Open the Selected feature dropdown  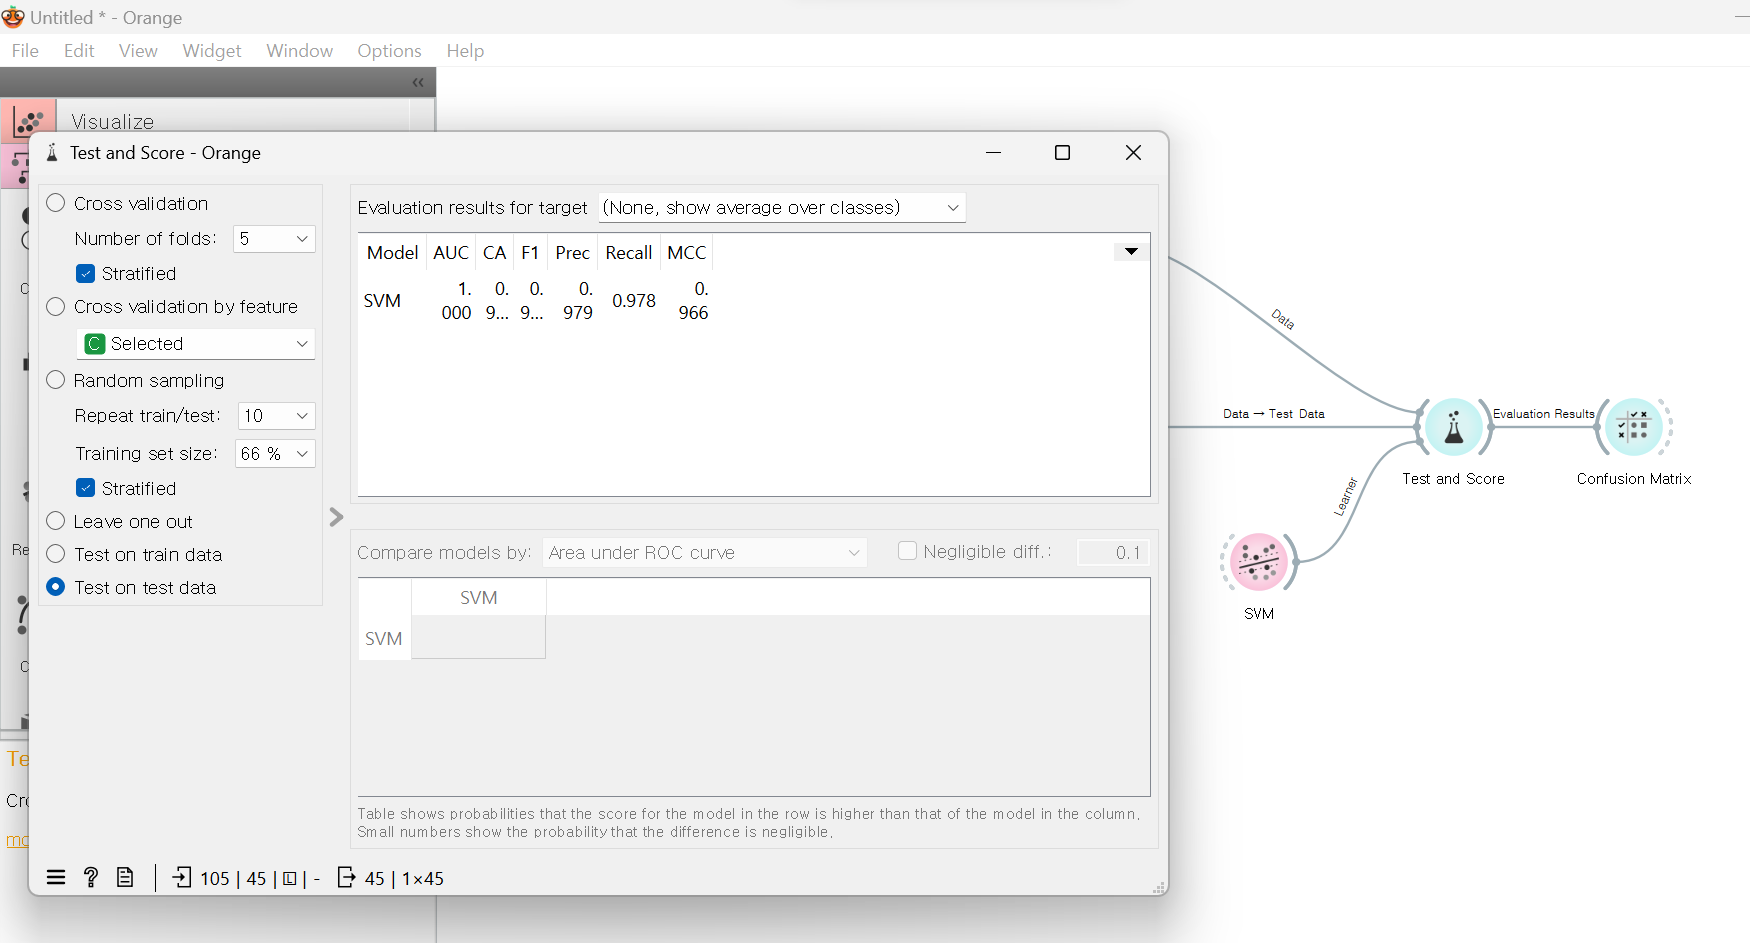(x=196, y=344)
